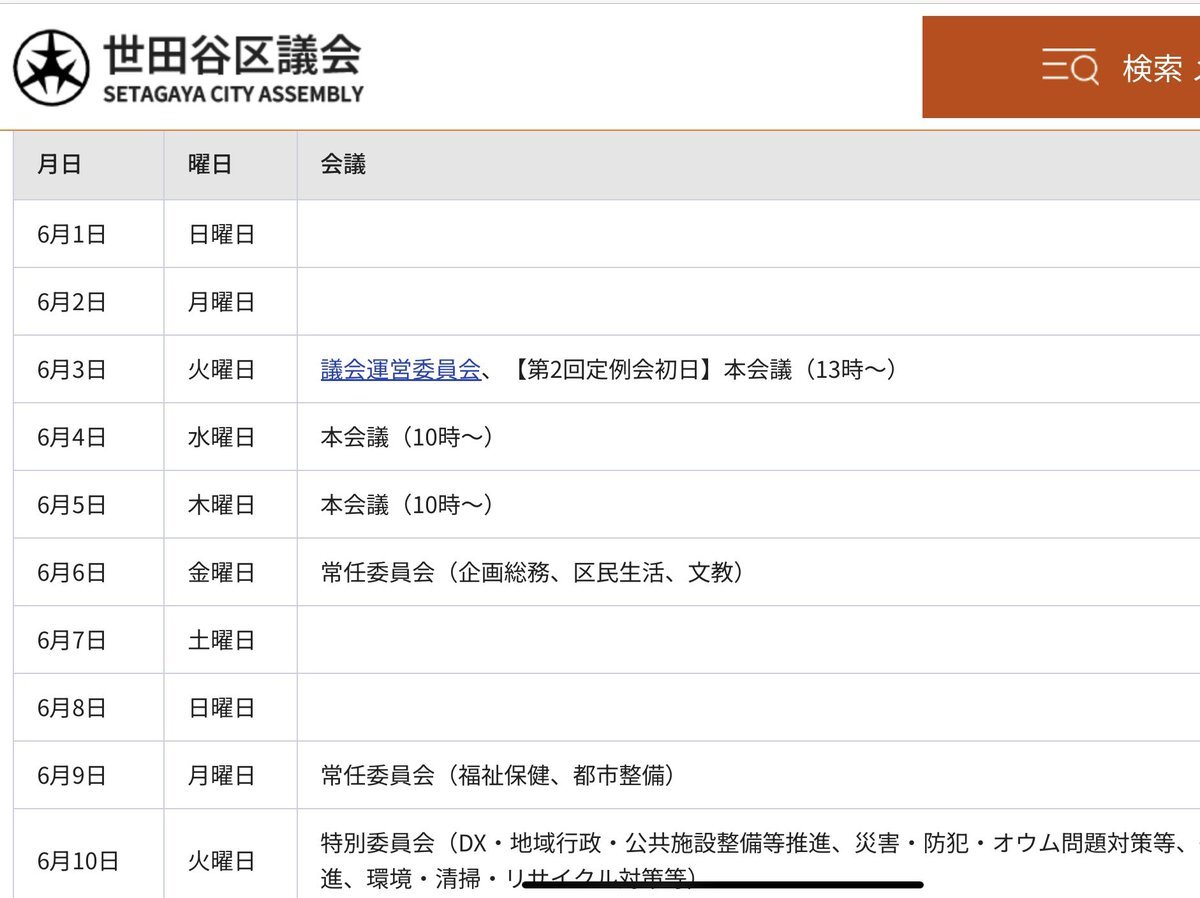Click 月曜日 in the 6月9日 row
The image size is (1200, 898).
(222, 775)
